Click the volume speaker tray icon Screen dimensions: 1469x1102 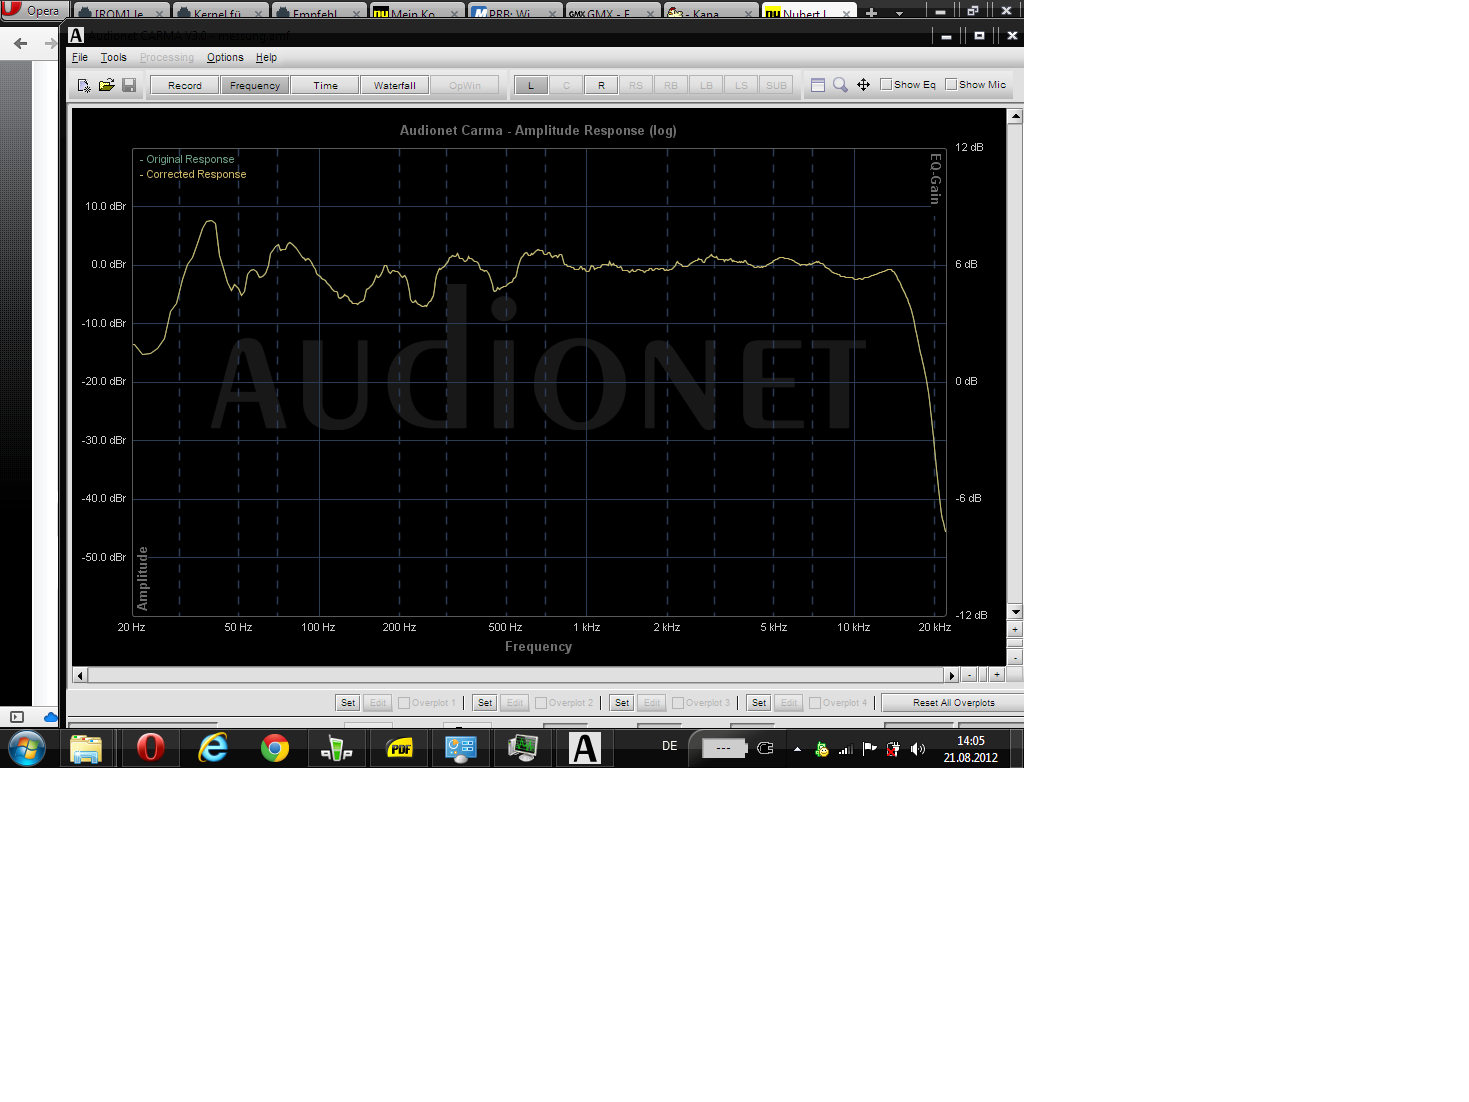pyautogui.click(x=918, y=748)
